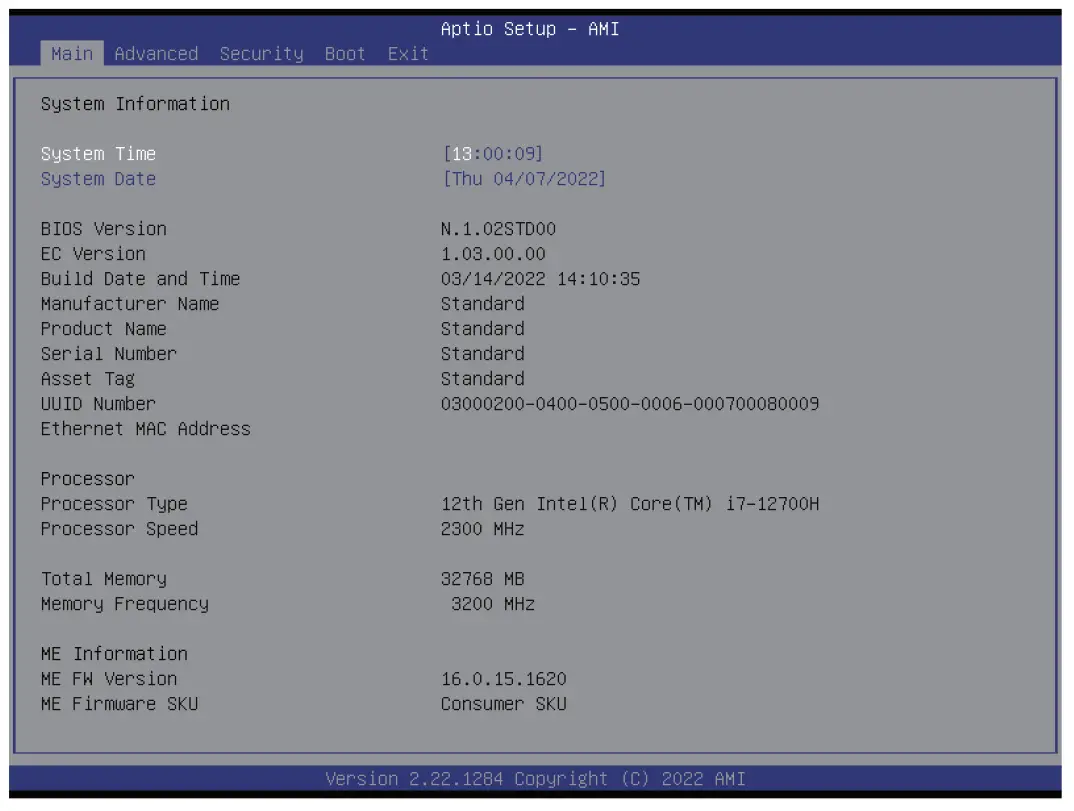Click the Serial Number label
The height and width of the screenshot is (811, 1074).
[109, 354]
